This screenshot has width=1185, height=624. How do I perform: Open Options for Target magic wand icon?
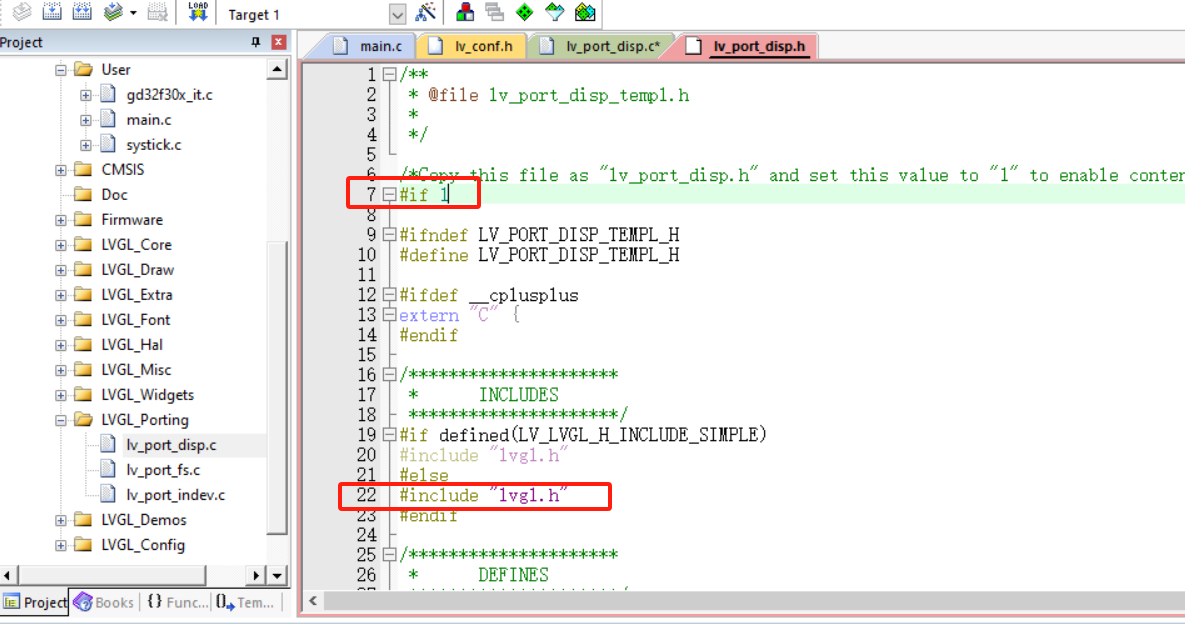[426, 13]
